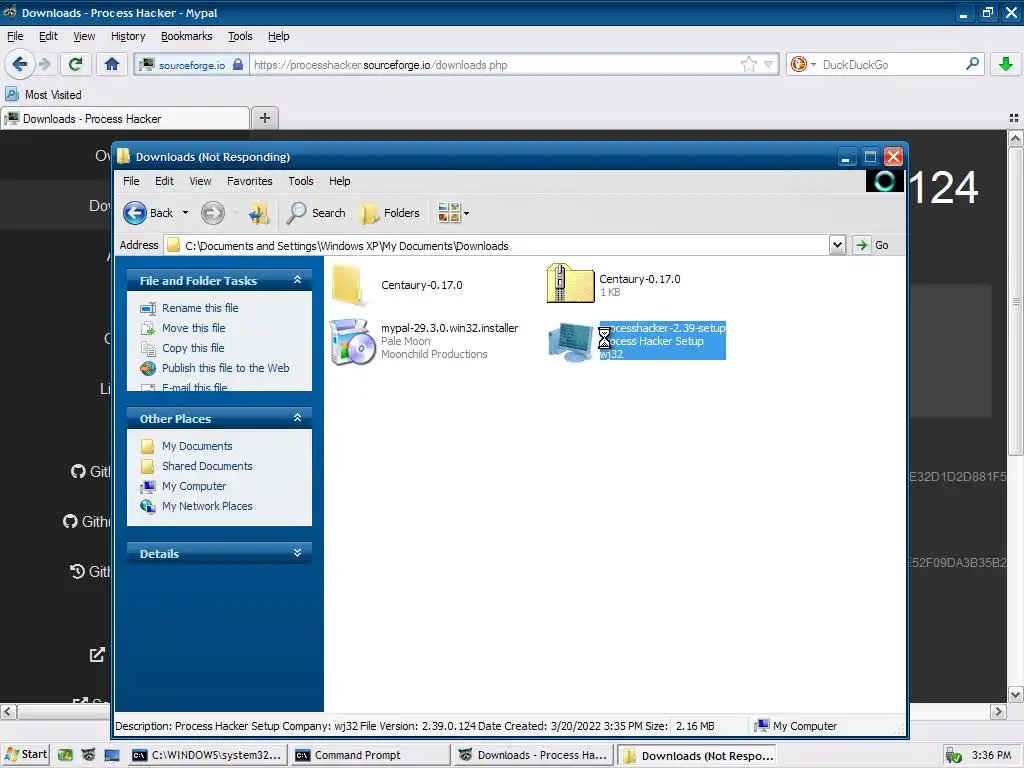
Task: Open Explorer Edit menu
Action: (x=164, y=181)
